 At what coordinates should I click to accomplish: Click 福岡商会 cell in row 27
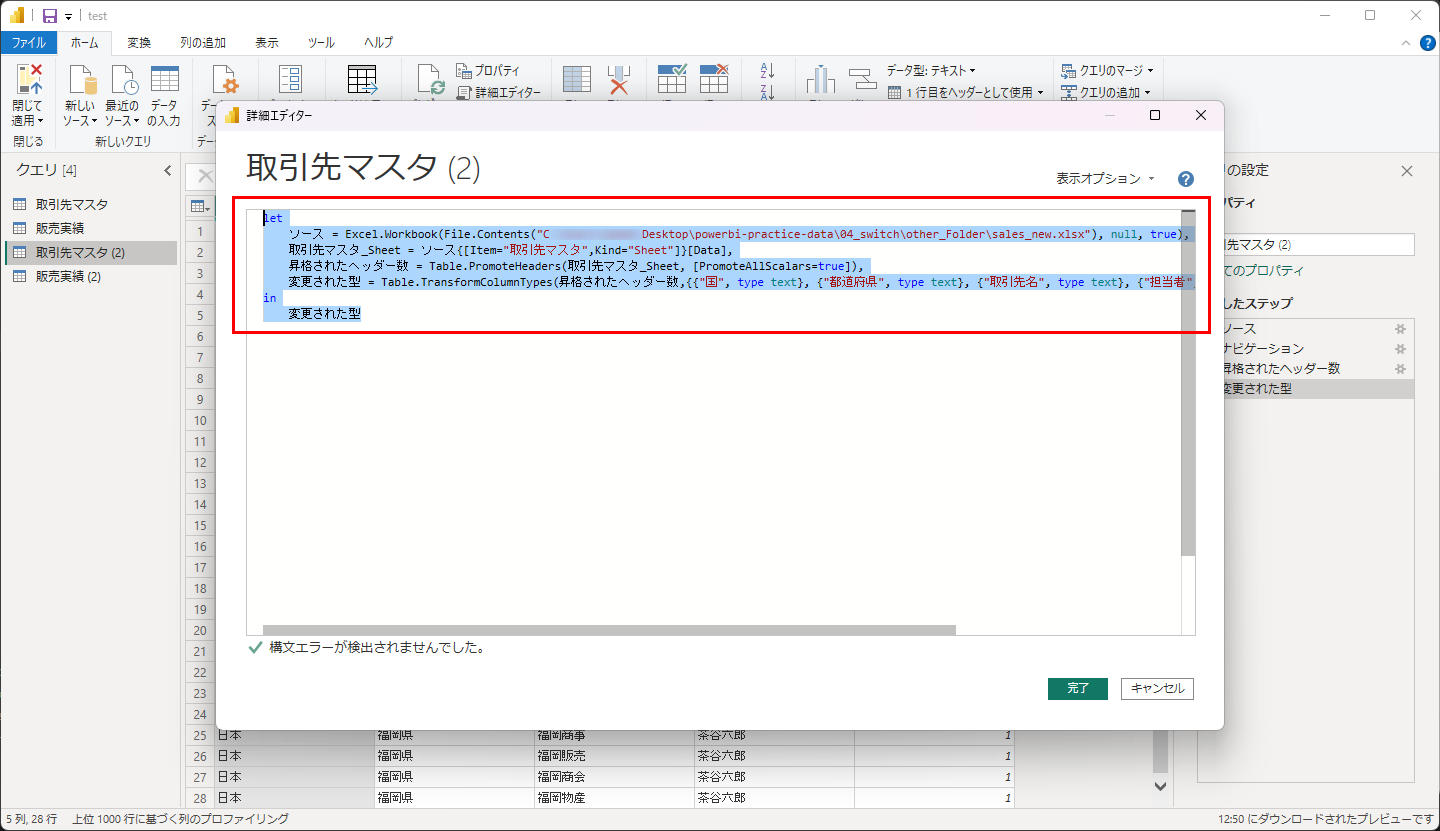tap(614, 777)
